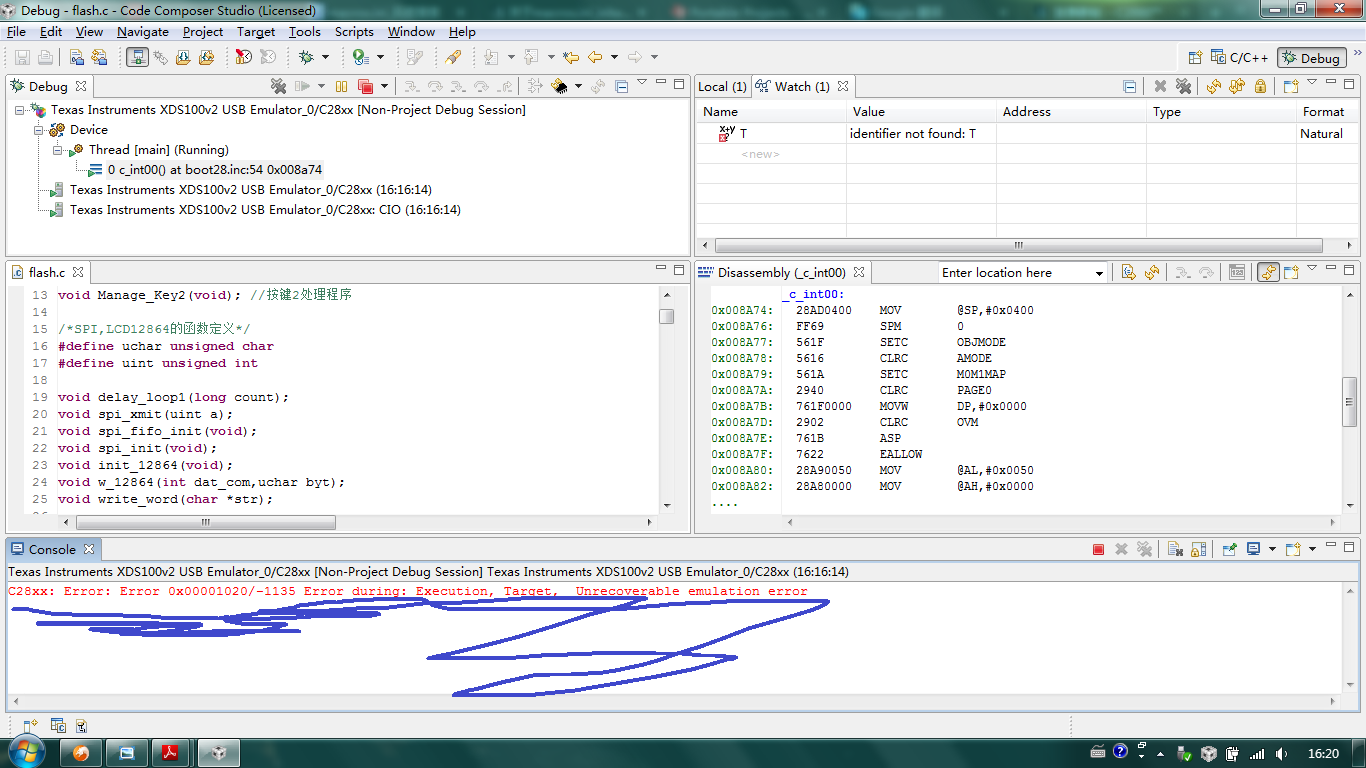Click the Disassembly view vertical scrollbar thumb
Image resolution: width=1366 pixels, height=768 pixels.
(x=1349, y=401)
